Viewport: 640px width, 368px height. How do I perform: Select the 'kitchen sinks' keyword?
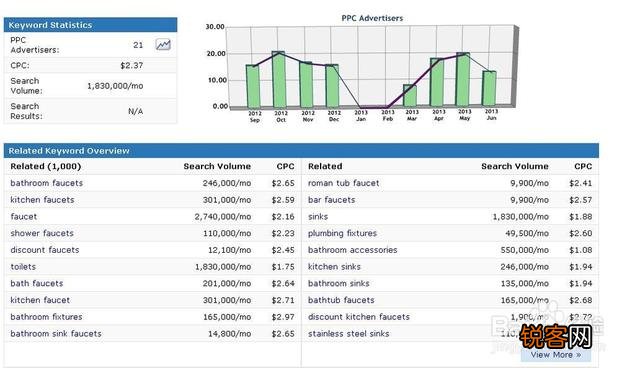pos(334,267)
